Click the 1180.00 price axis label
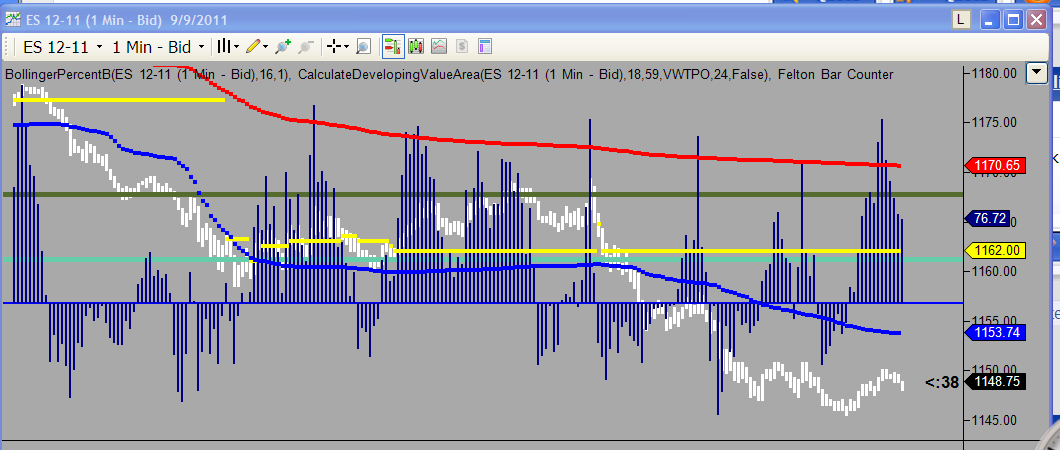Viewport: 1060px width, 450px height. point(994,73)
